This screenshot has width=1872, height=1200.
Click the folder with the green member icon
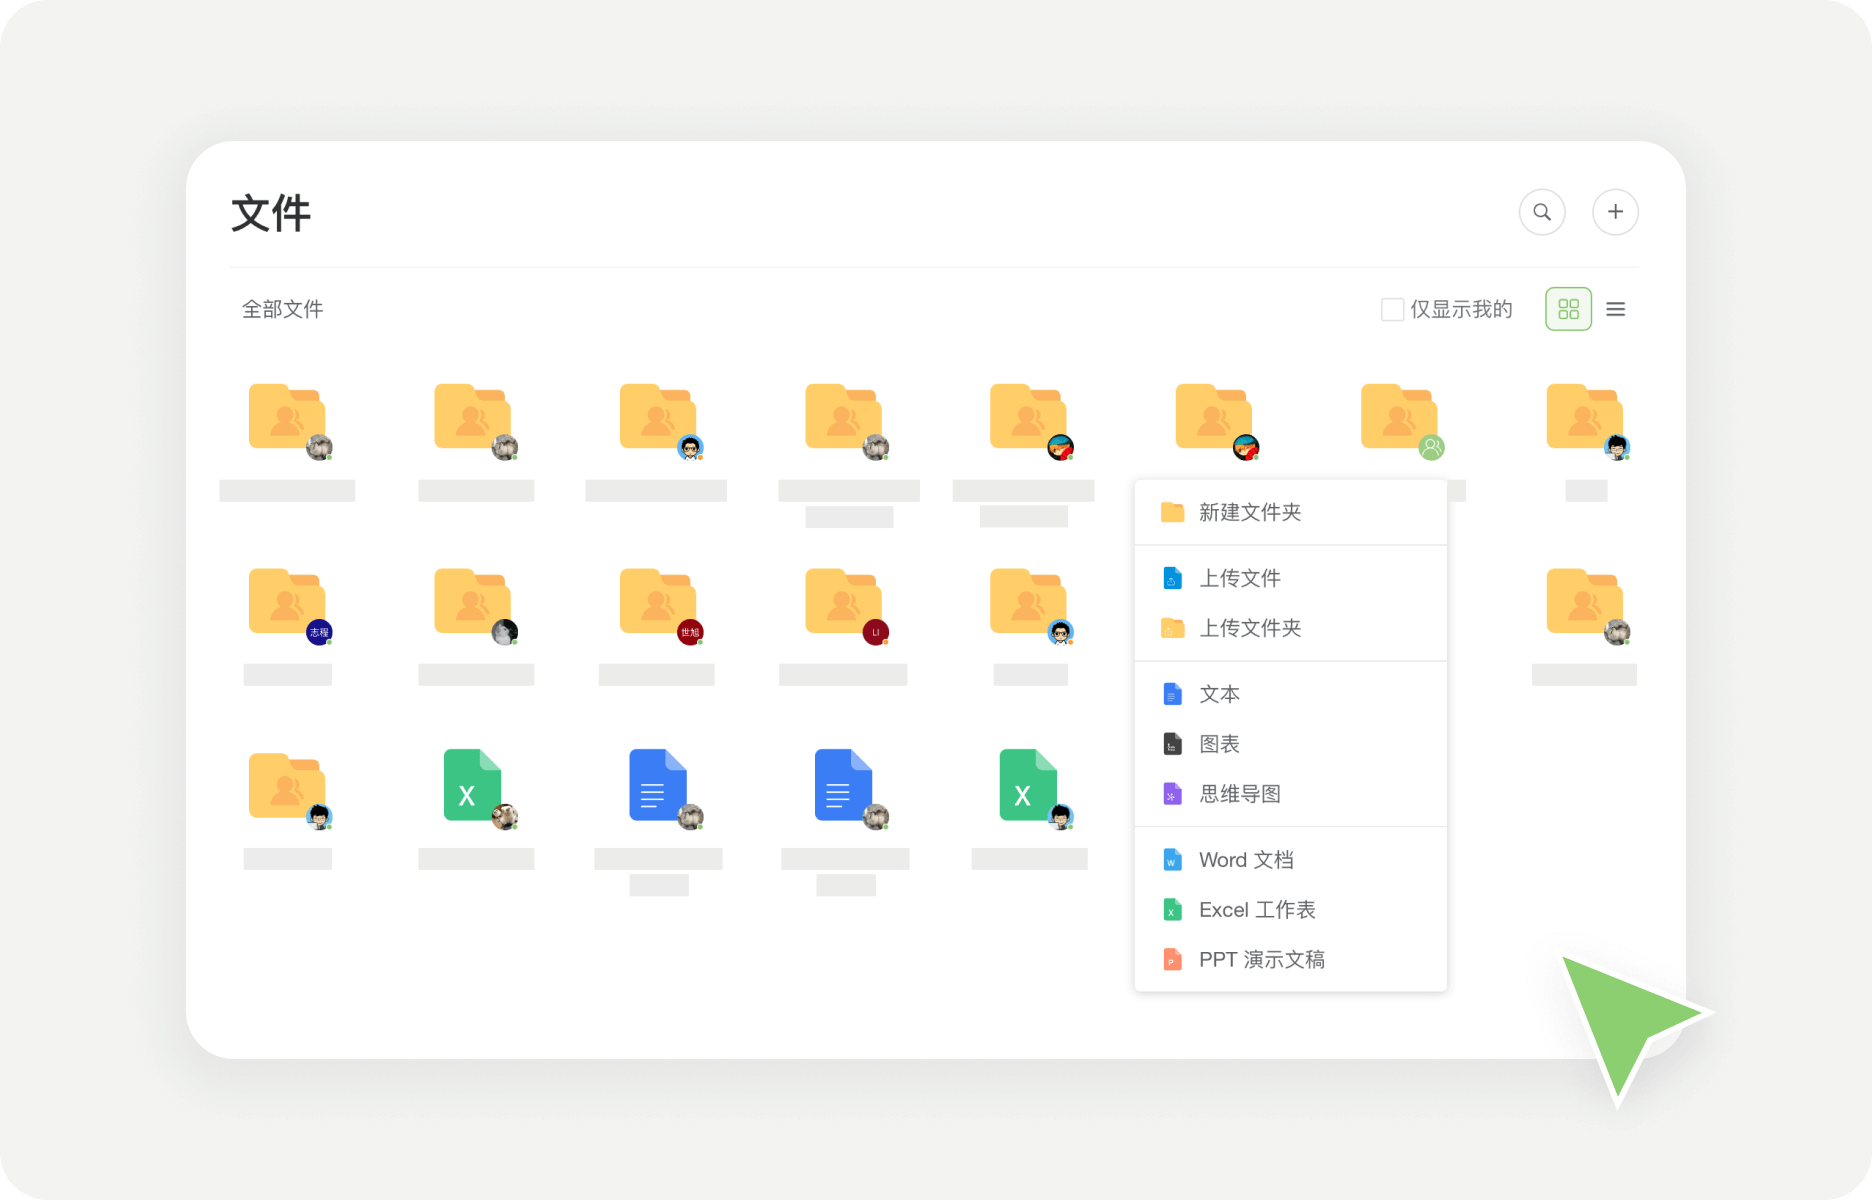pyautogui.click(x=1398, y=417)
